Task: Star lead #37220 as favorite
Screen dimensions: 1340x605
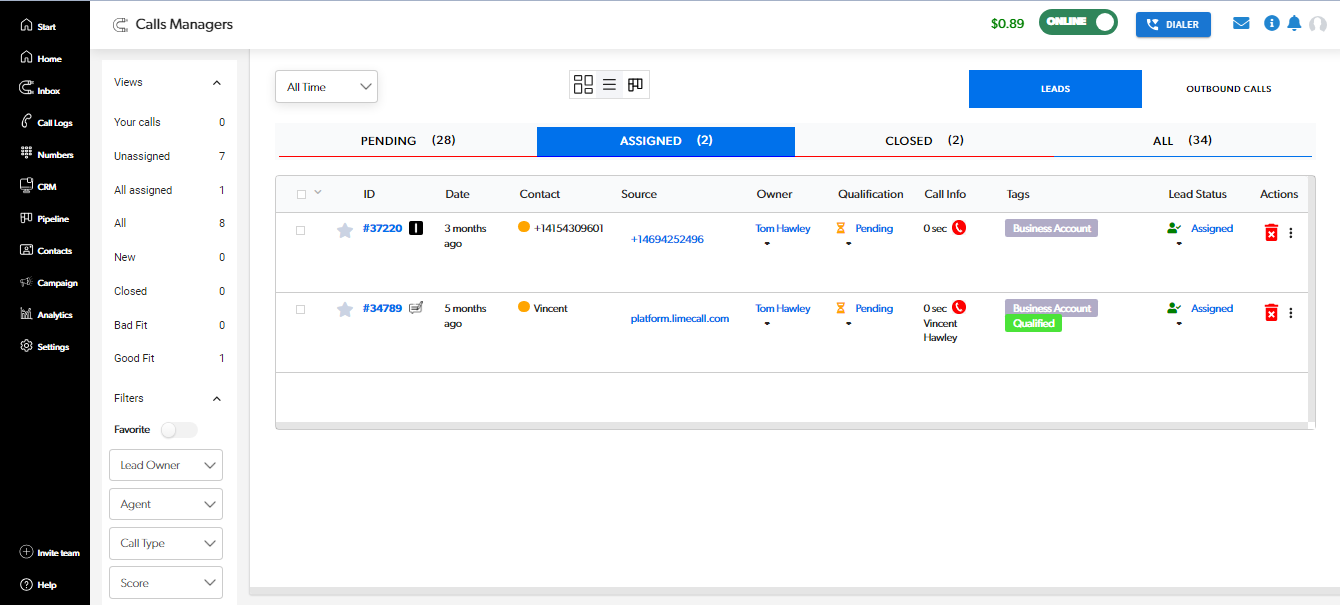Action: (x=345, y=230)
